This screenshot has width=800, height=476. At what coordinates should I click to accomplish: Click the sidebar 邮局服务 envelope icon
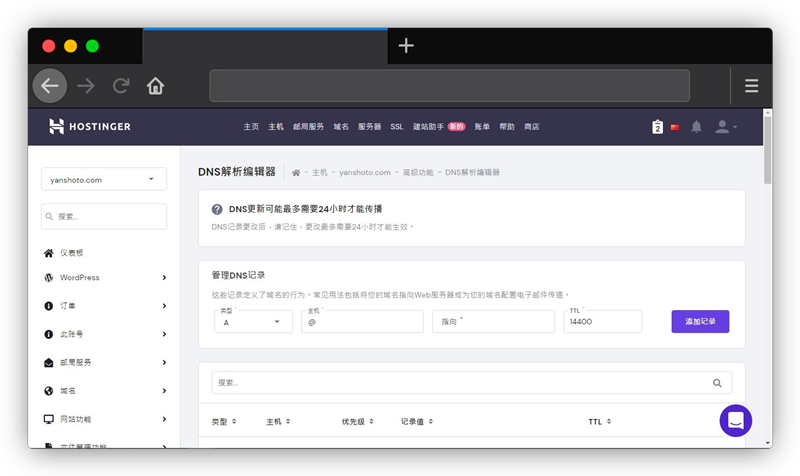pyautogui.click(x=48, y=363)
